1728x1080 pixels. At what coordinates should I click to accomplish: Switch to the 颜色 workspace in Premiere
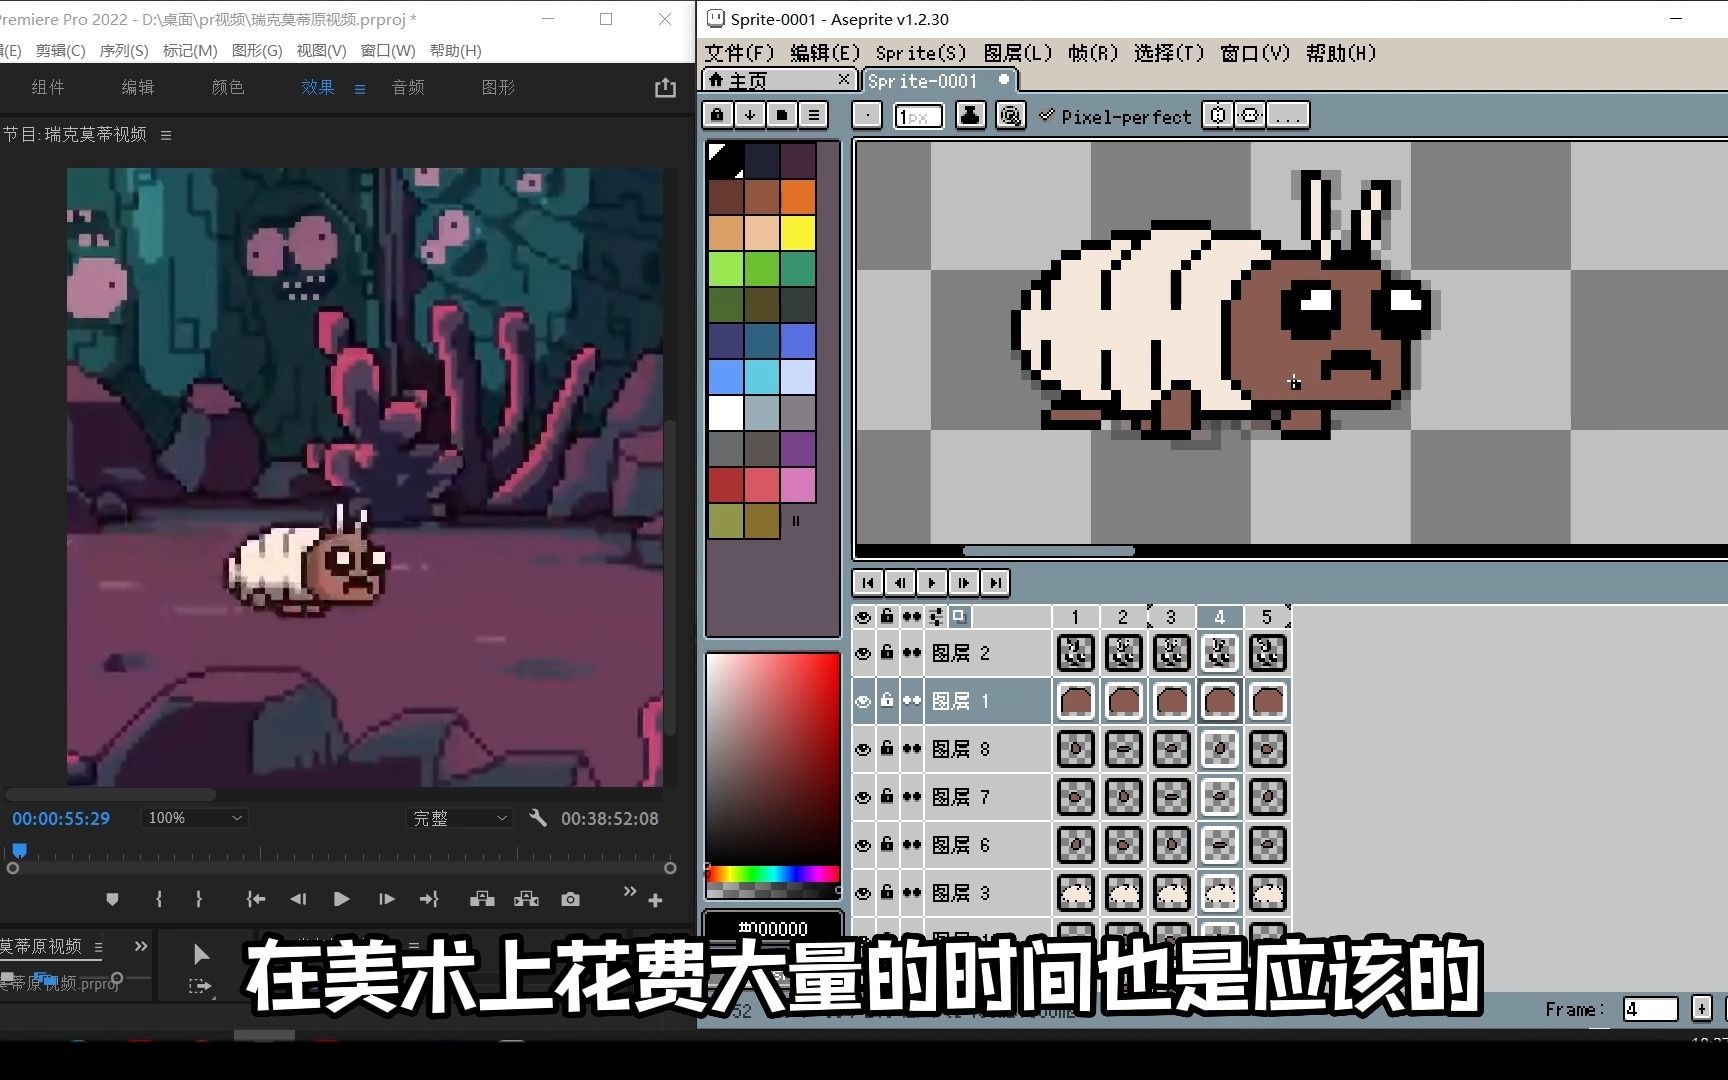(228, 87)
